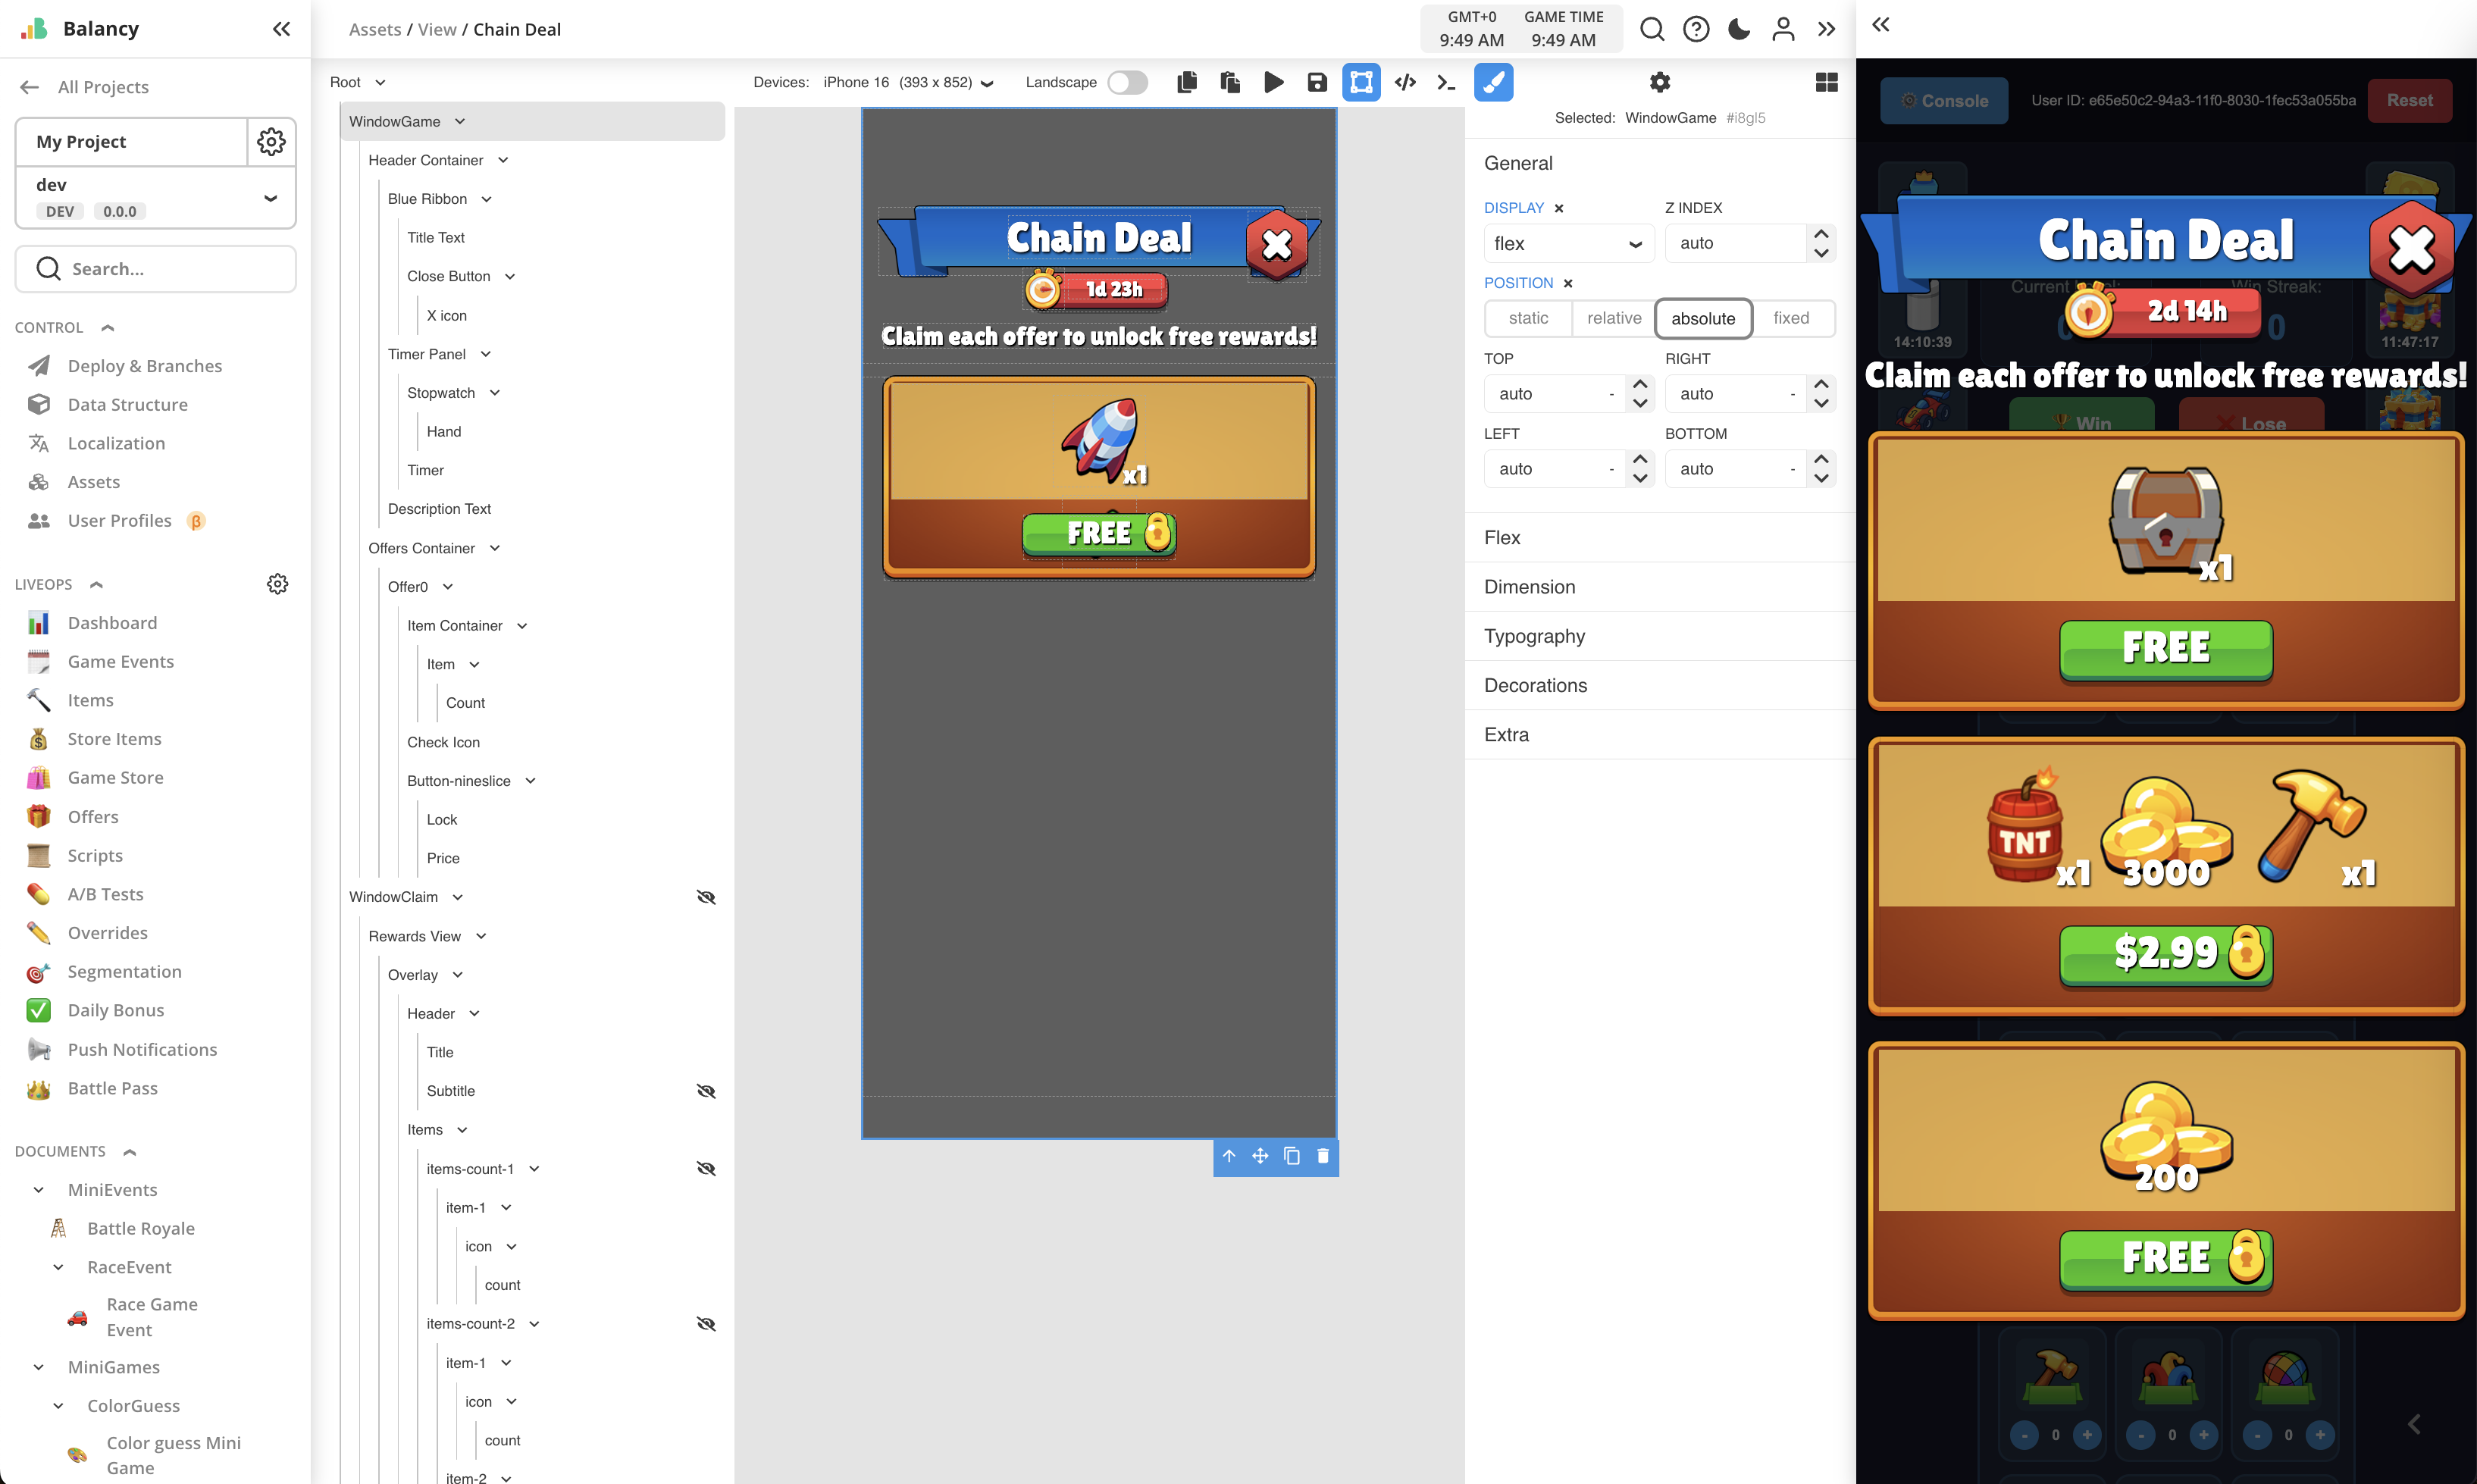Collapse the Offers Container tree node

click(x=495, y=548)
